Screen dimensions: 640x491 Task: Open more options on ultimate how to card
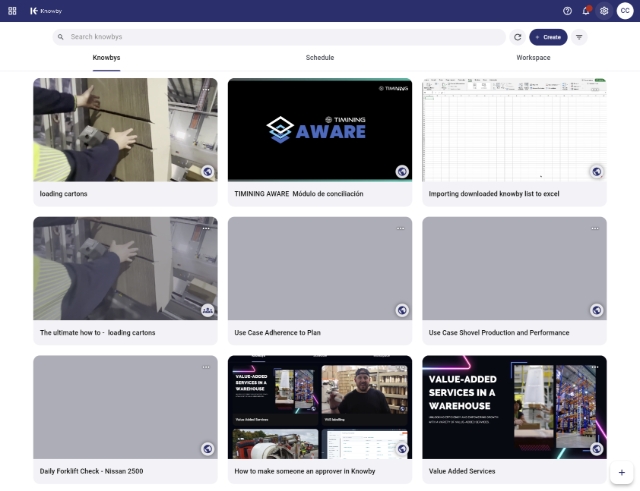point(206,229)
